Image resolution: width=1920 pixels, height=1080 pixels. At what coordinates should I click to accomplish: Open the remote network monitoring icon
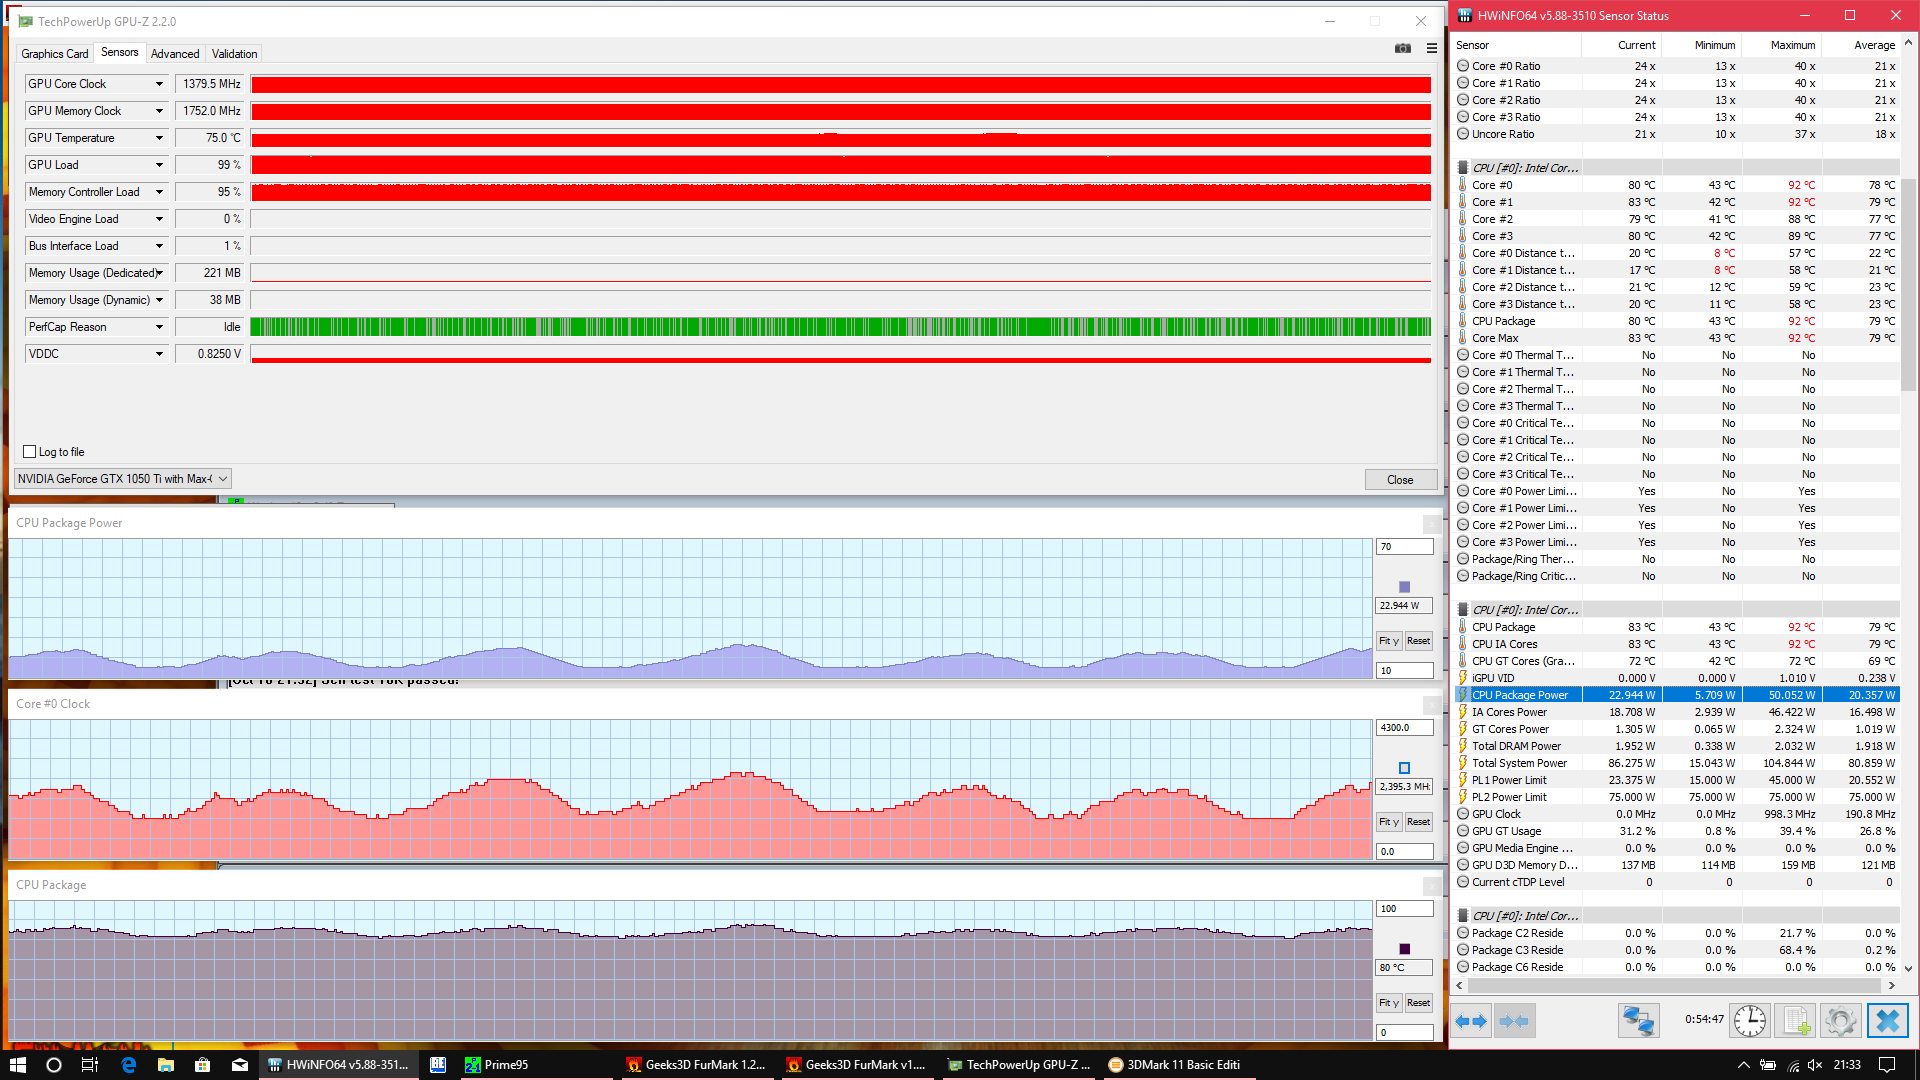1638,1021
